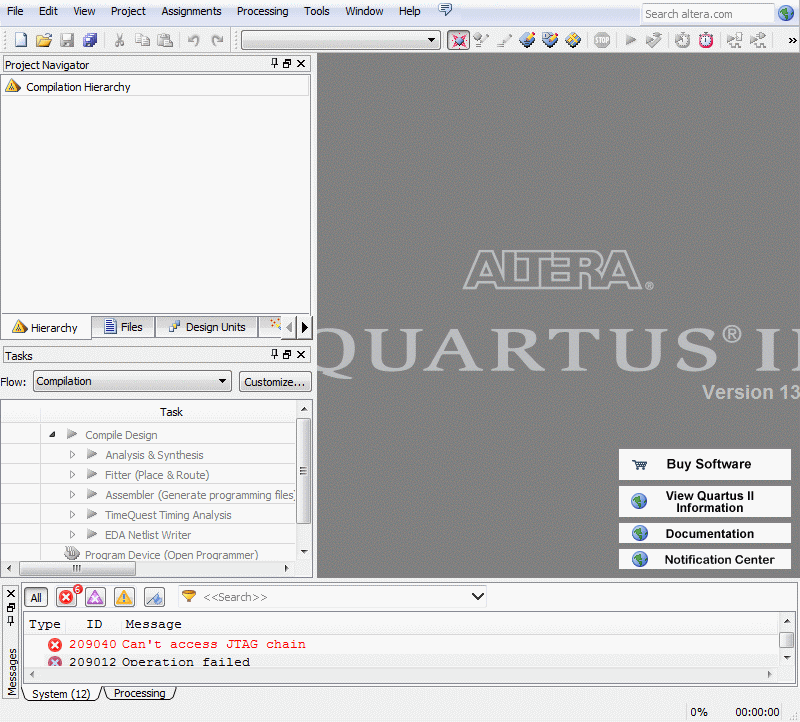The height and width of the screenshot is (722, 800).
Task: Click the Search altera.com input field
Action: tap(706, 14)
